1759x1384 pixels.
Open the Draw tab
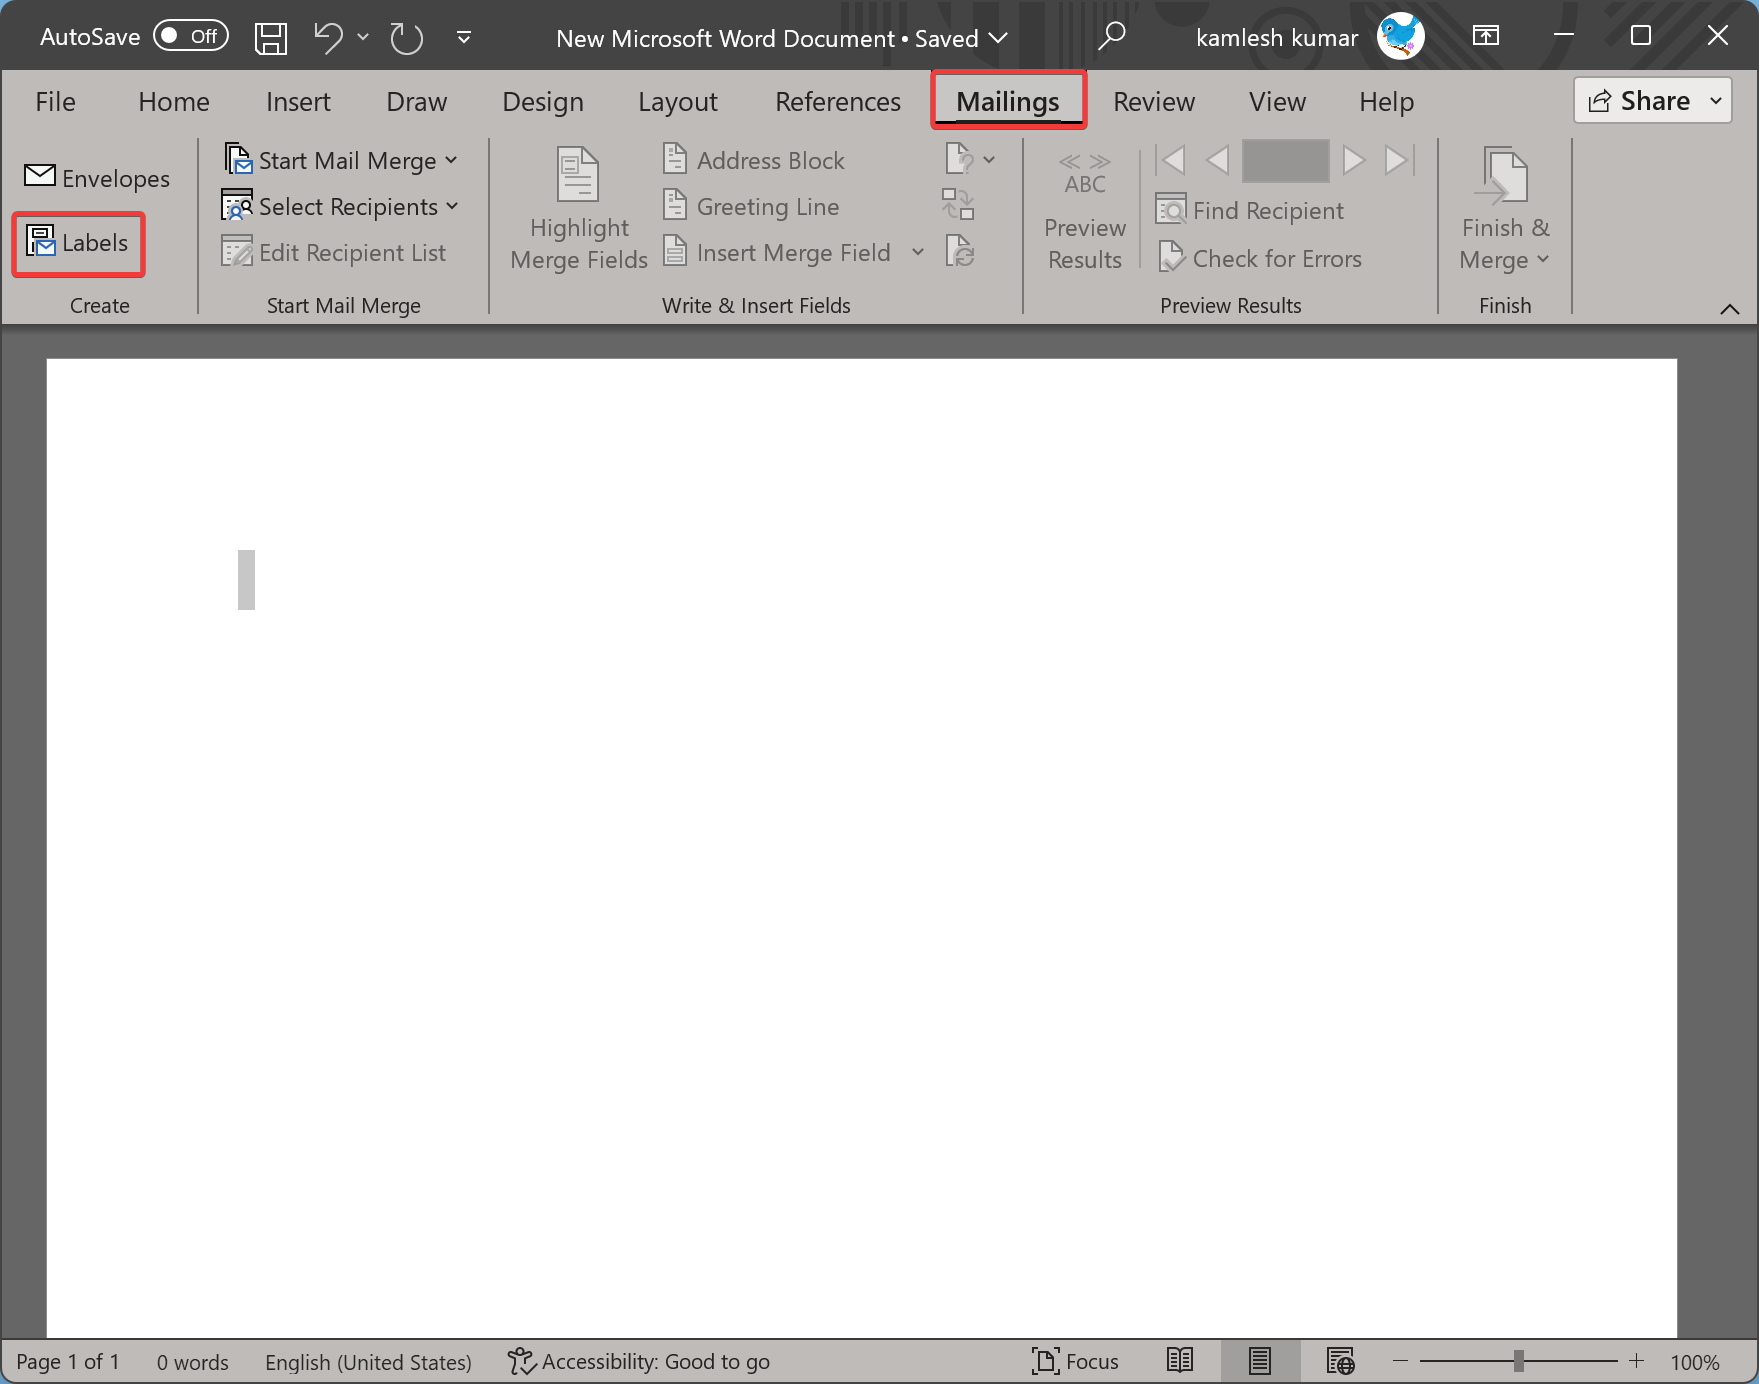(x=416, y=102)
